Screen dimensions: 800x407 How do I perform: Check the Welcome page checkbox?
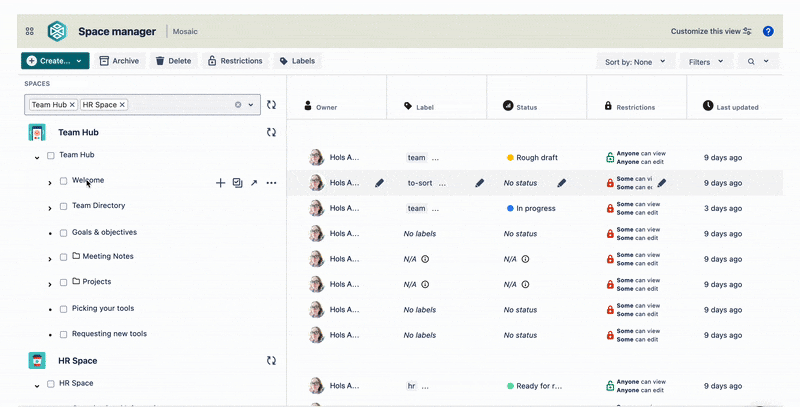coord(63,181)
